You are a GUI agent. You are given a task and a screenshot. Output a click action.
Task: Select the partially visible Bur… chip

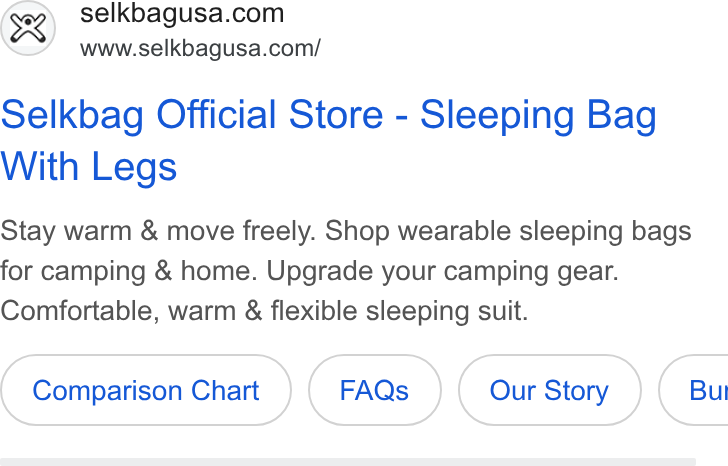point(694,390)
